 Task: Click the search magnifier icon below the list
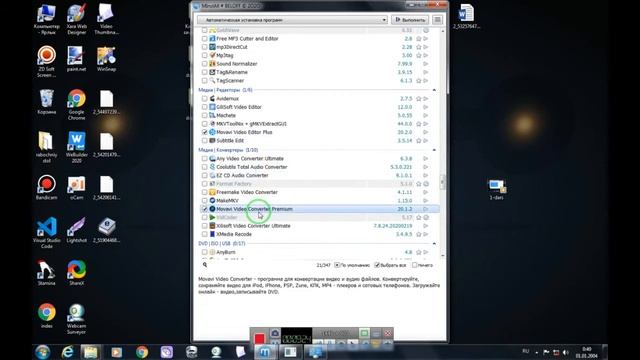coord(205,265)
